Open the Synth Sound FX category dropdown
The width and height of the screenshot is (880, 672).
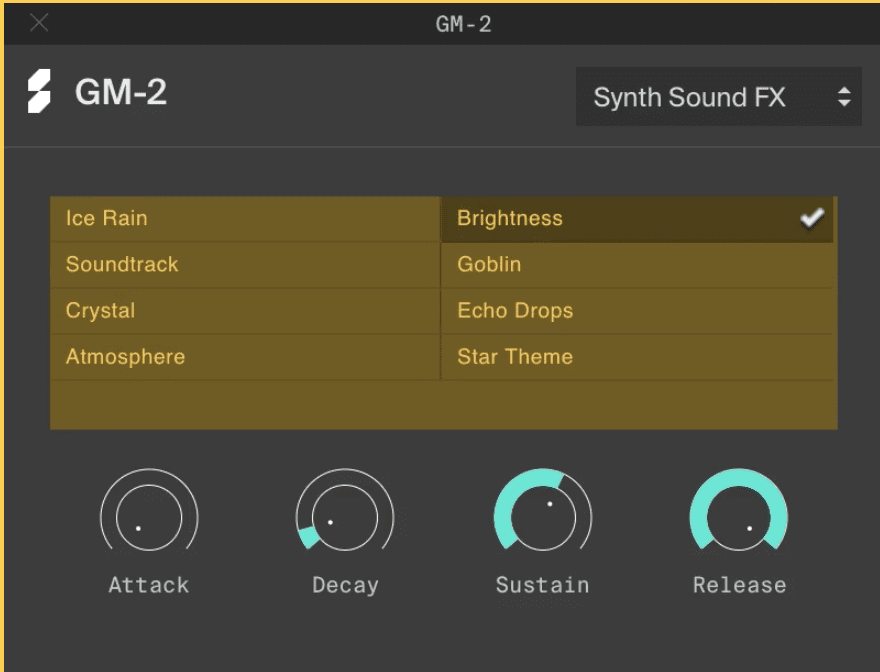[718, 97]
